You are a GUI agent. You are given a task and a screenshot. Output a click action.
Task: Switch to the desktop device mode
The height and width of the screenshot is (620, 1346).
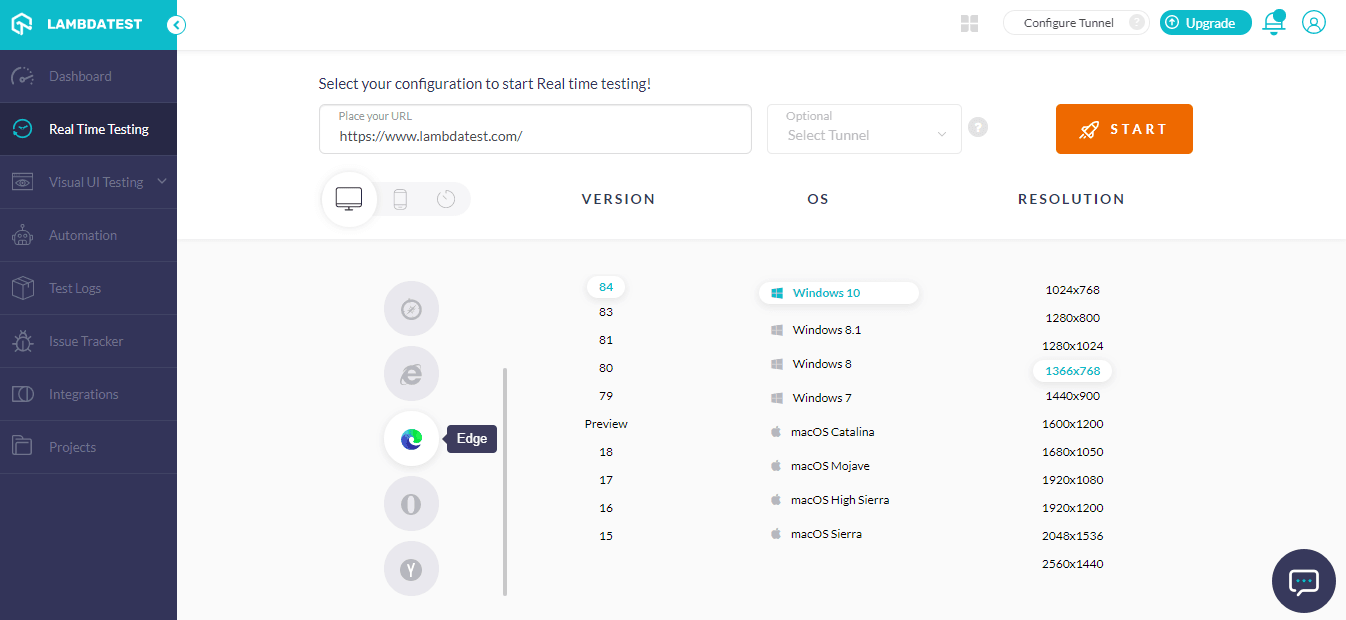349,199
